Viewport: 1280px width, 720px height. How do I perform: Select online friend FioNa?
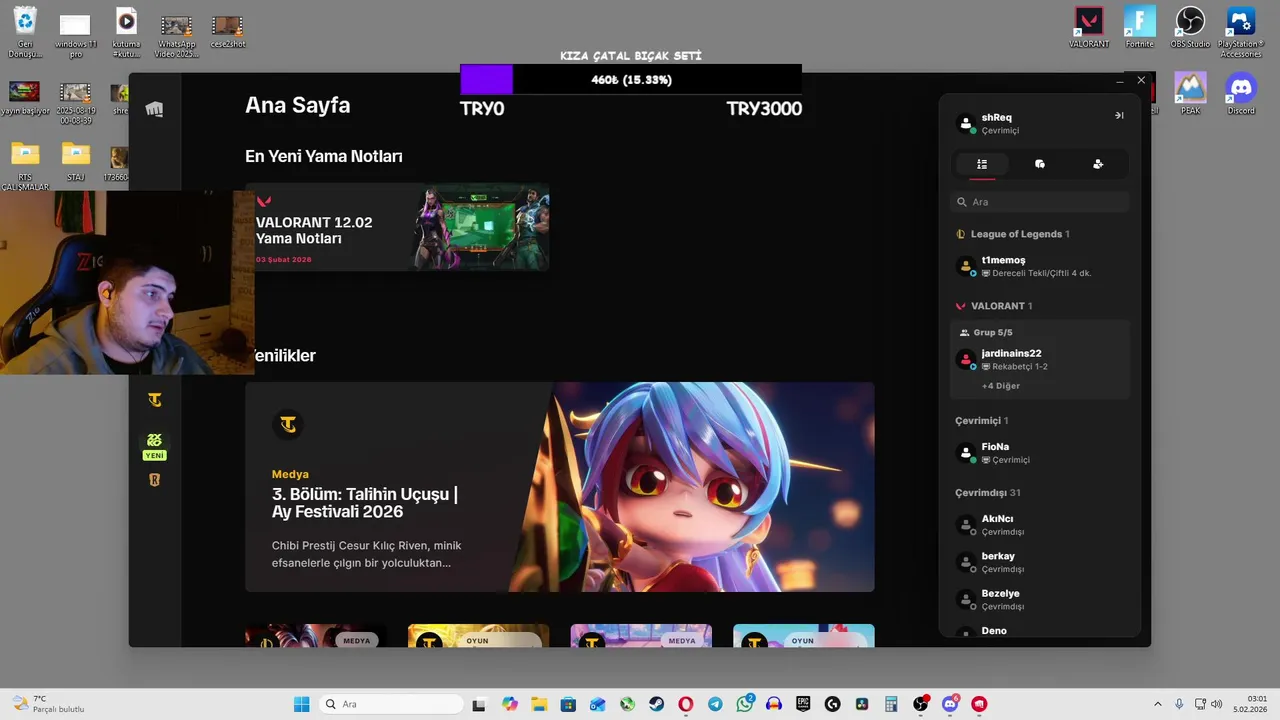click(1040, 453)
